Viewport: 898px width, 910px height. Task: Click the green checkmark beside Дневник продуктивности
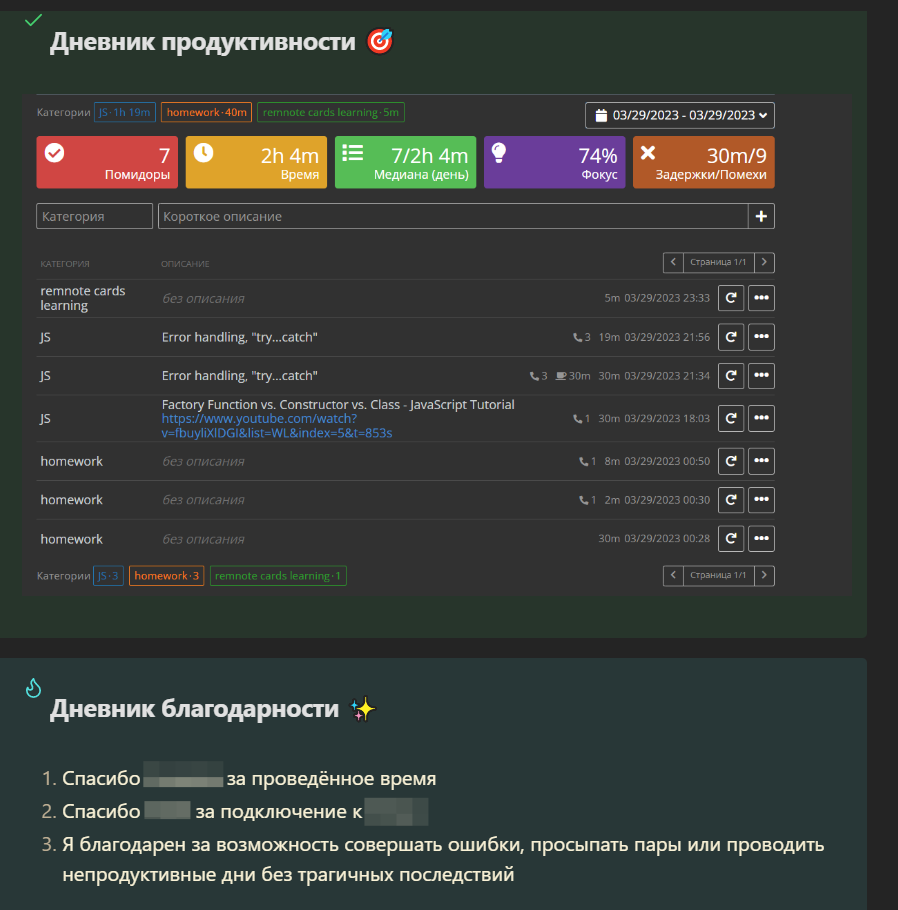pyautogui.click(x=34, y=20)
